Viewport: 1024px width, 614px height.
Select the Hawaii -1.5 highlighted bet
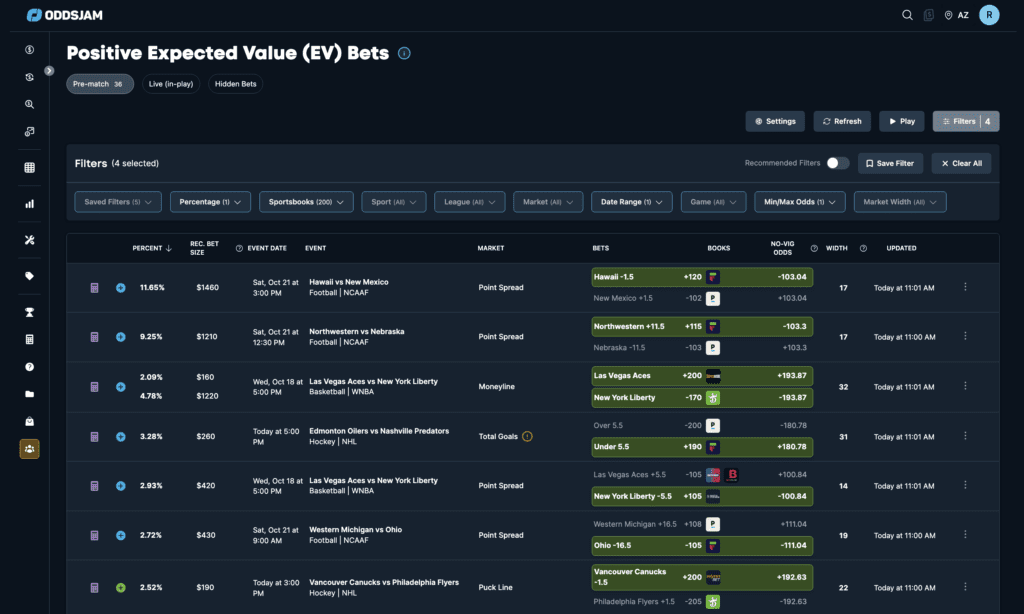(x=702, y=277)
